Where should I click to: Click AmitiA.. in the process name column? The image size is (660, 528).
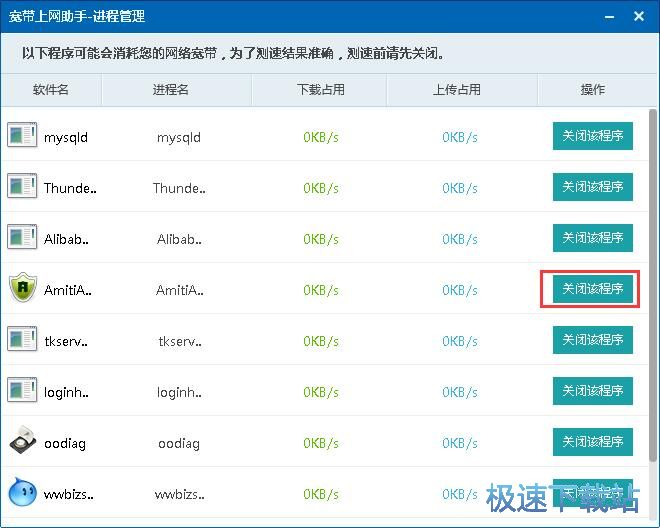[x=180, y=290]
